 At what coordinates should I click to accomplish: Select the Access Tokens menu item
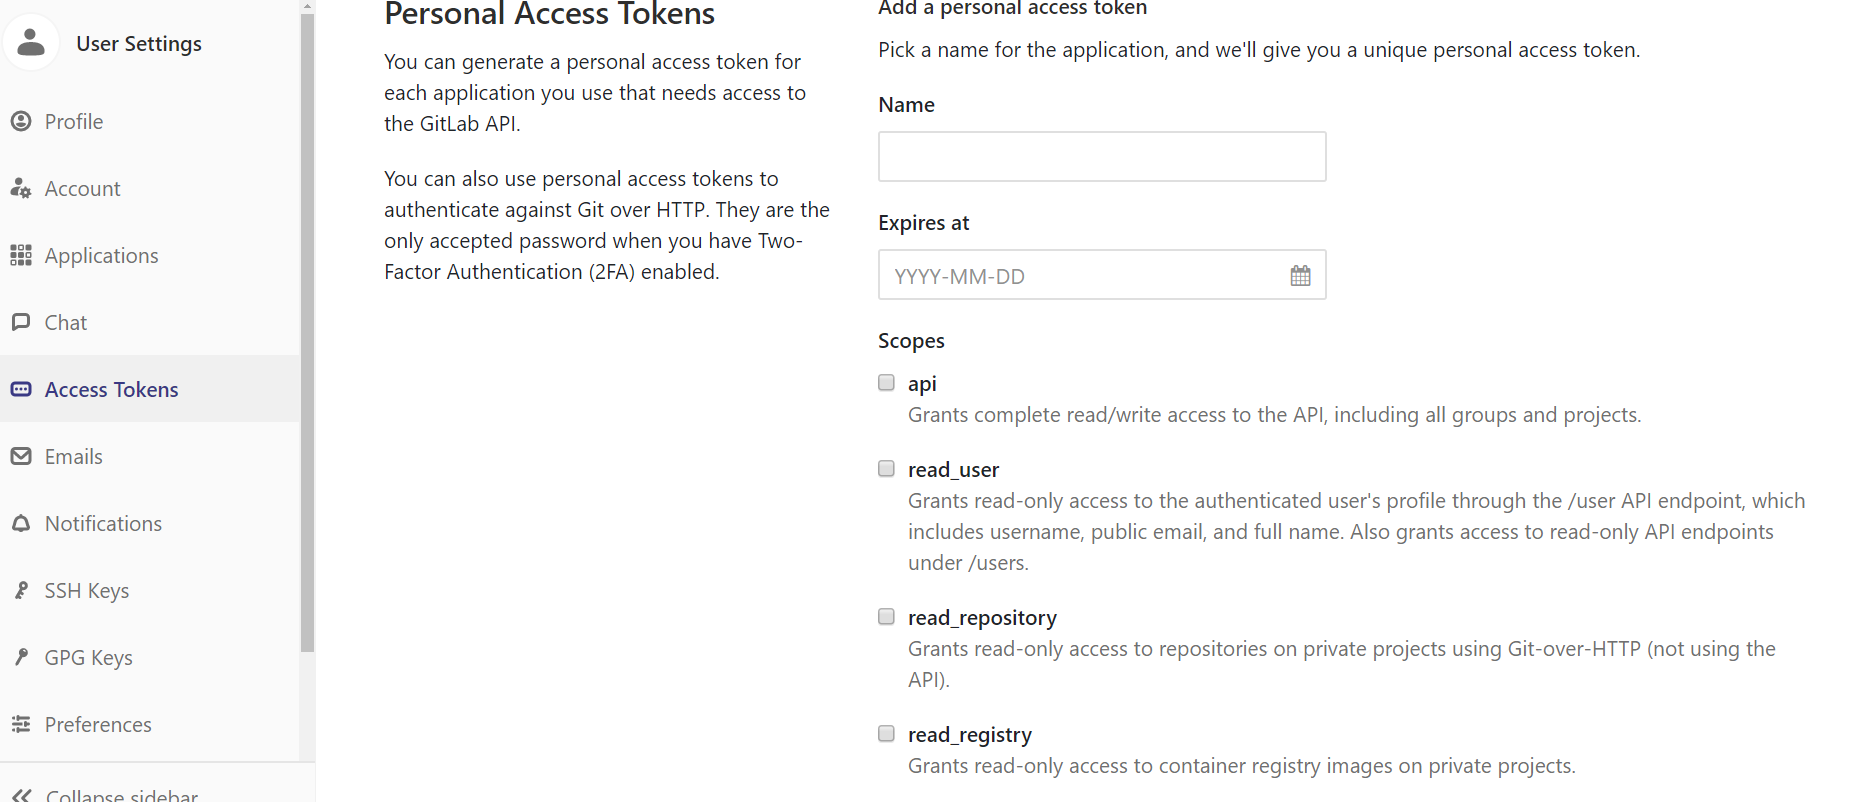(112, 389)
